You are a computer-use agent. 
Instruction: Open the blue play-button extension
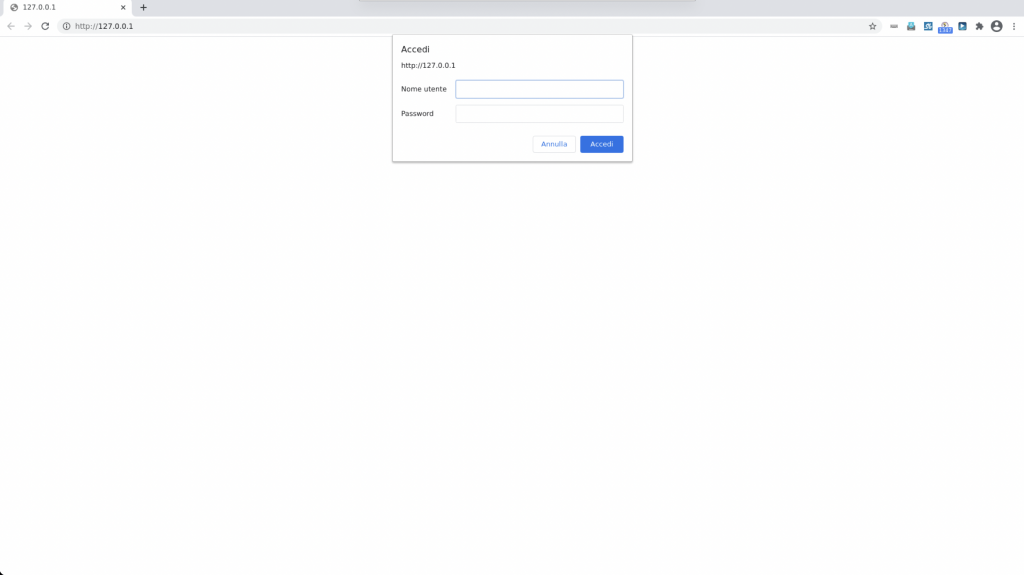[963, 26]
